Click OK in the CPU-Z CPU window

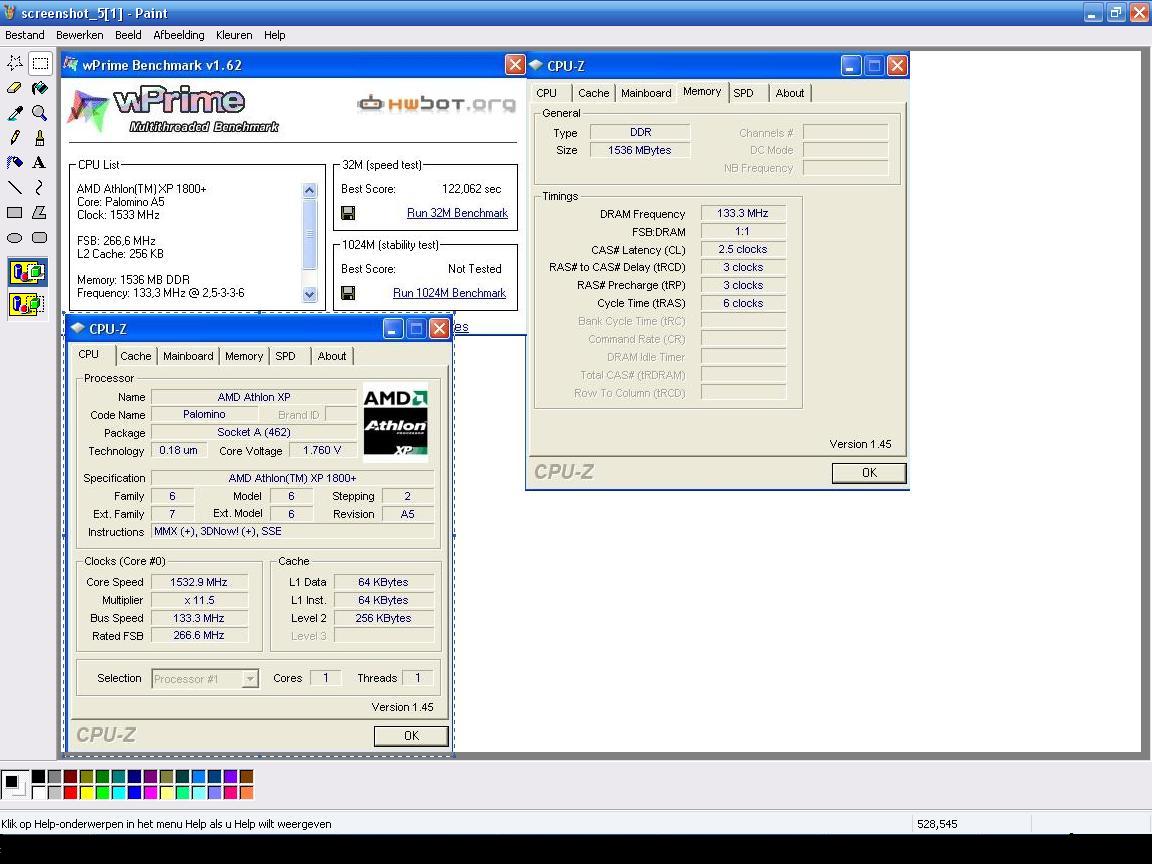pos(411,735)
